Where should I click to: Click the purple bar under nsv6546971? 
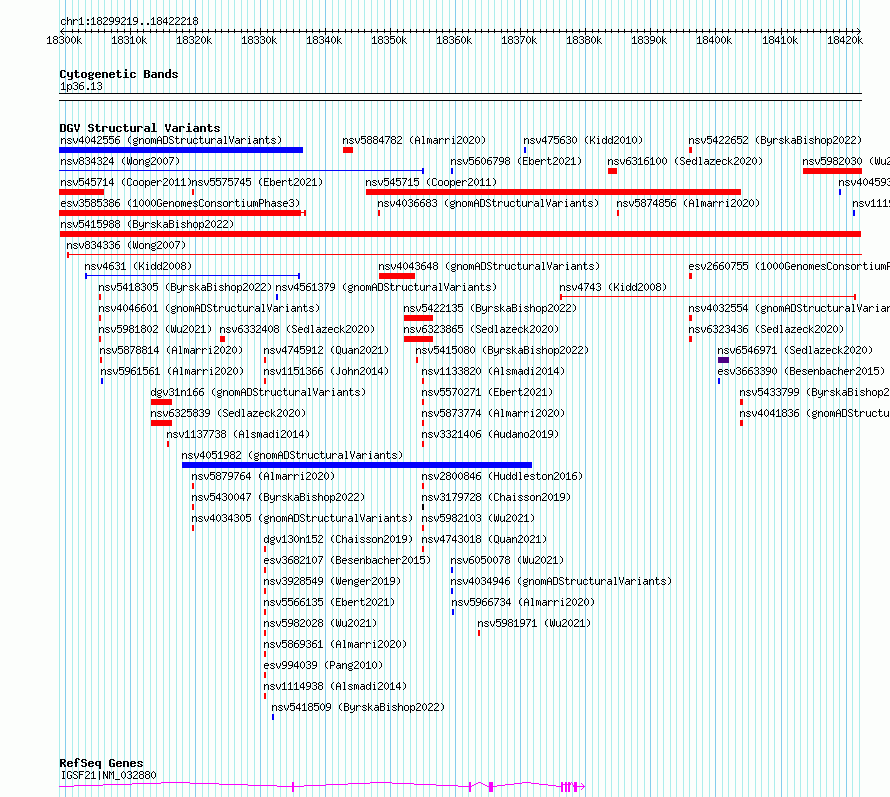723,360
